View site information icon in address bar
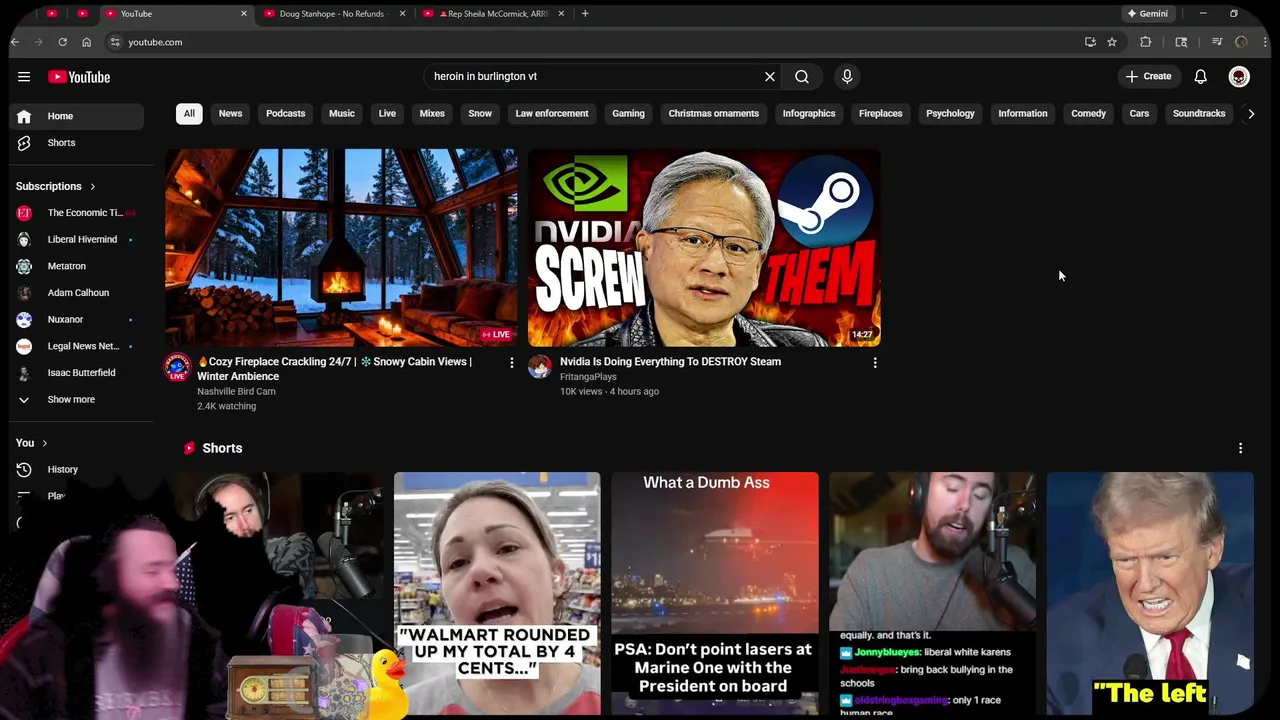Screen dimensions: 1280x720 (115, 42)
